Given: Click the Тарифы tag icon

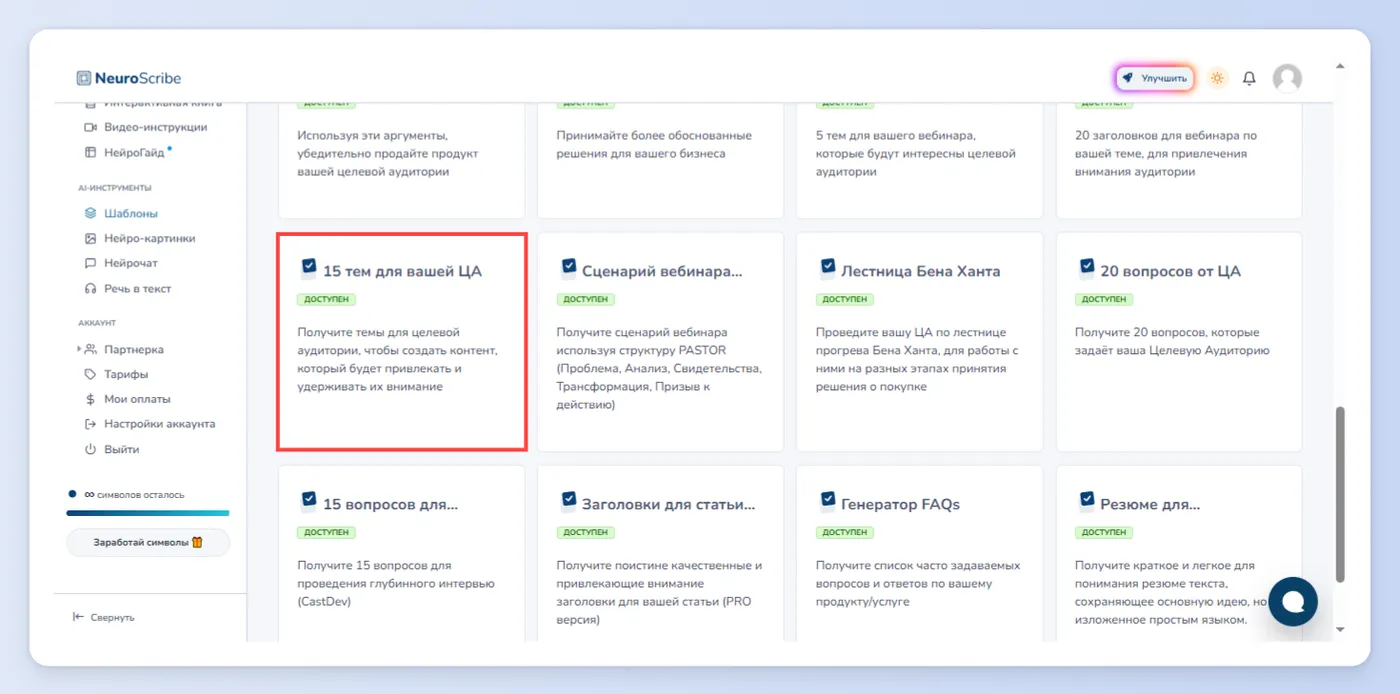Looking at the screenshot, I should coord(90,374).
